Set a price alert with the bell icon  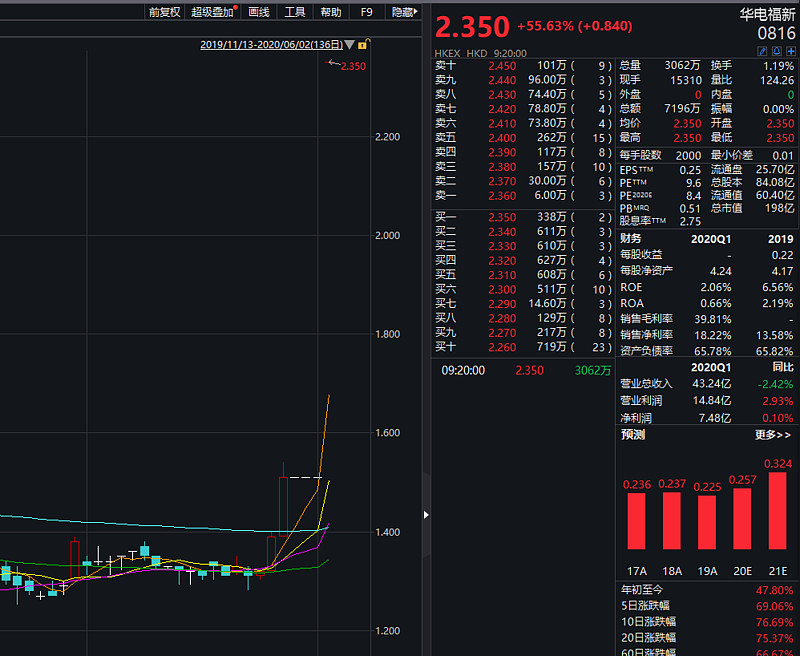(x=777, y=51)
